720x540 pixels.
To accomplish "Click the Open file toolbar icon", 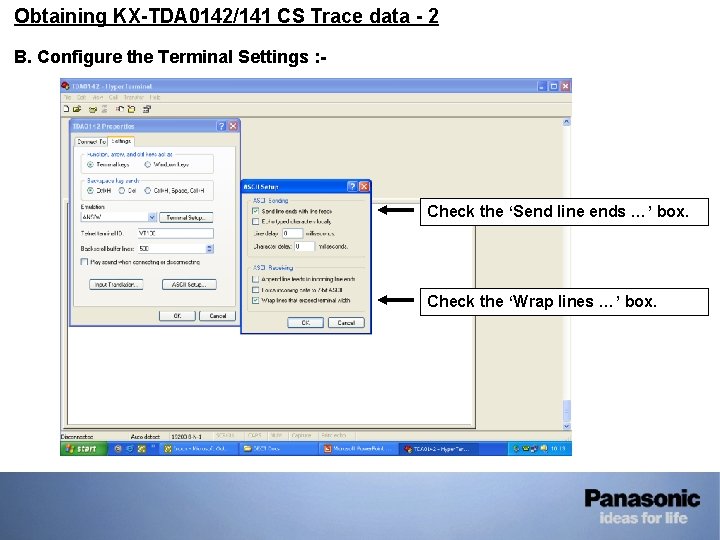I will pos(77,109).
